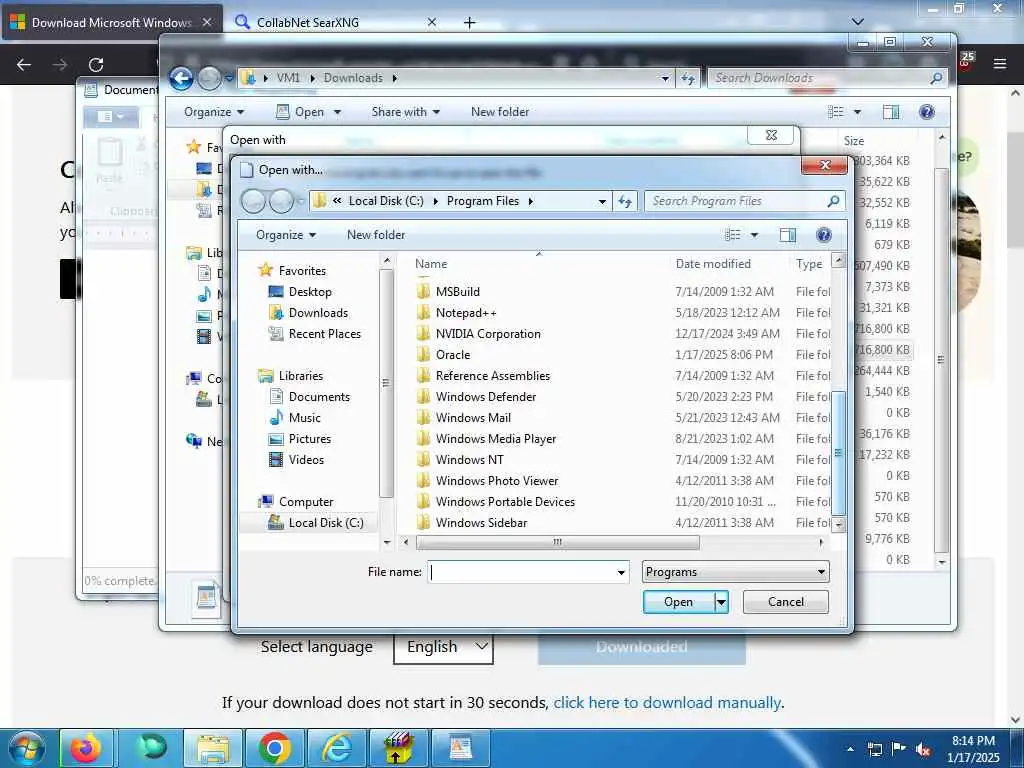Open Google Chrome from the taskbar
The image size is (1024, 768).
[275, 748]
